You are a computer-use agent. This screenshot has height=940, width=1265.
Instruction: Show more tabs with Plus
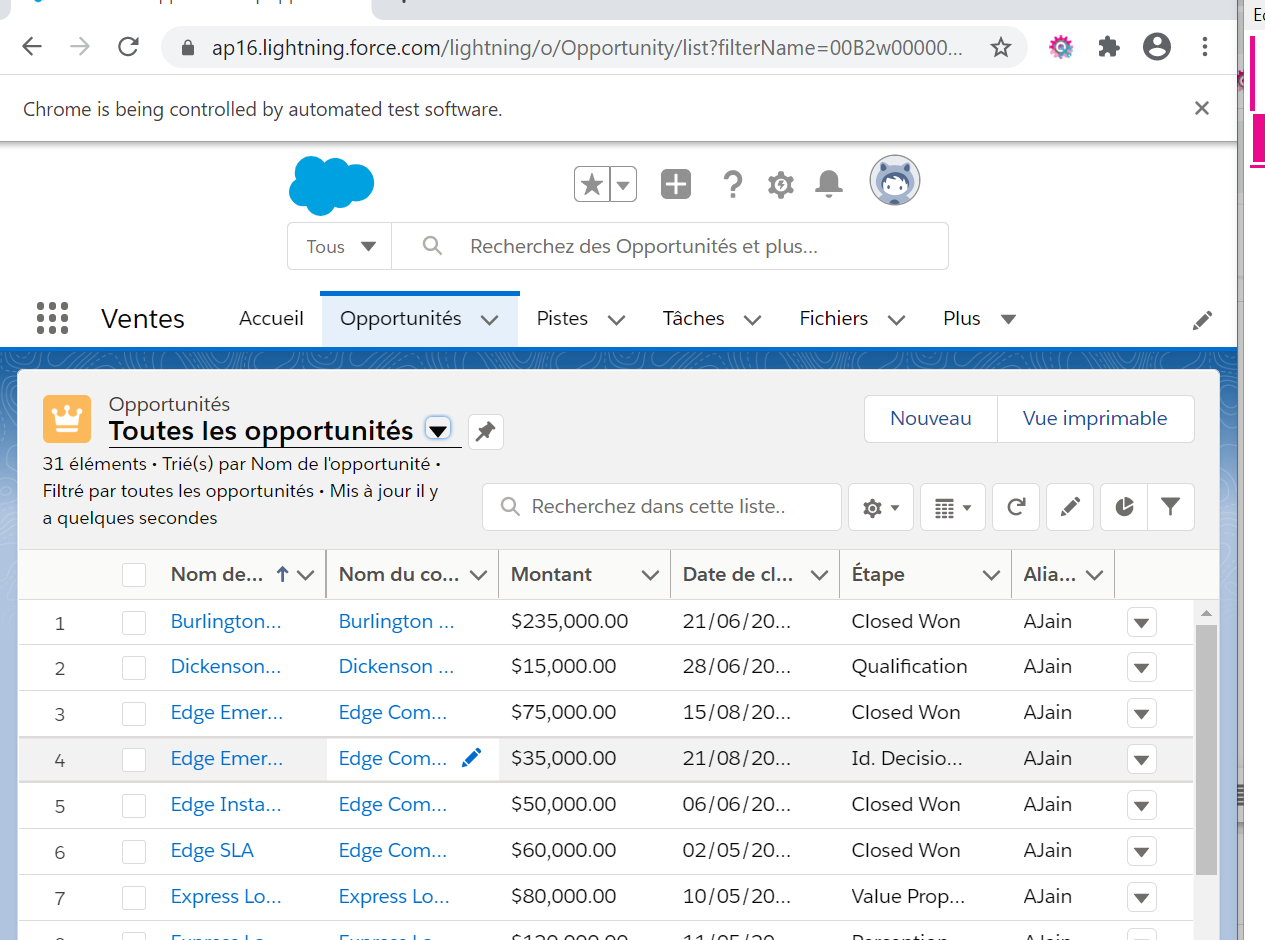[979, 318]
